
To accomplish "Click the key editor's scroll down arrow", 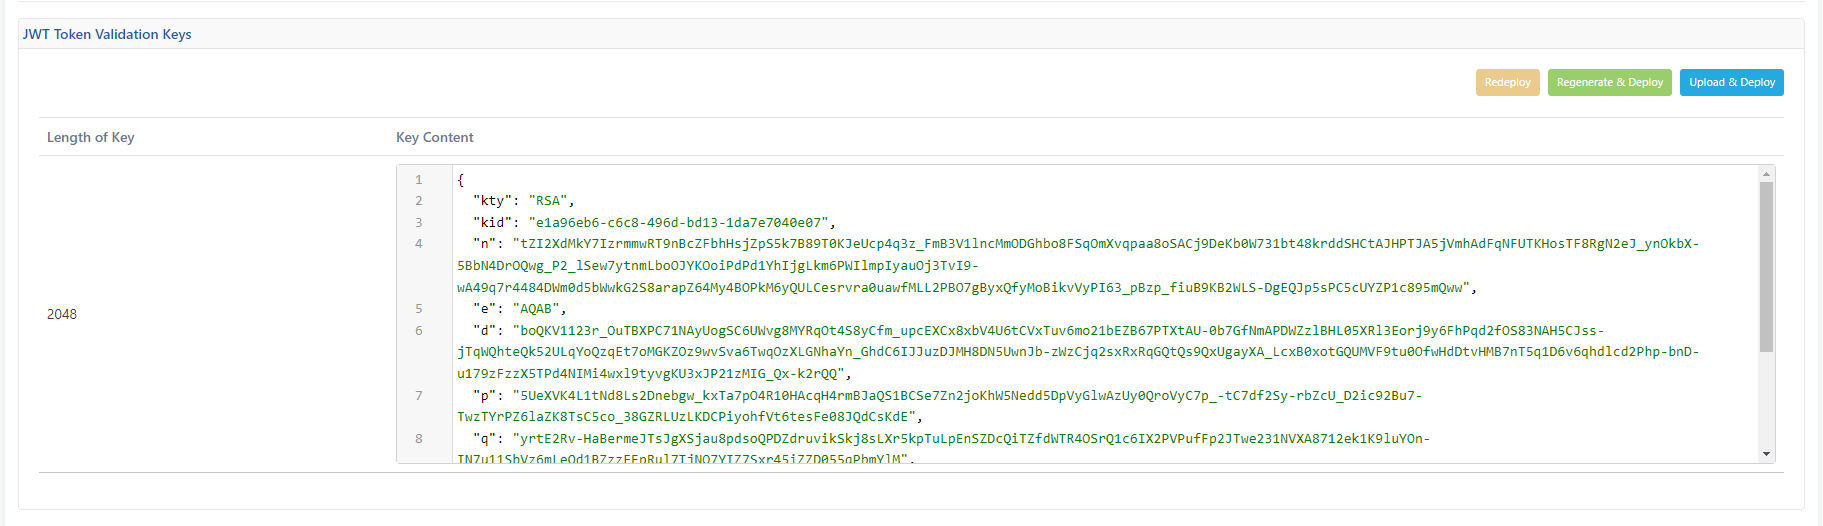I will point(1766,454).
